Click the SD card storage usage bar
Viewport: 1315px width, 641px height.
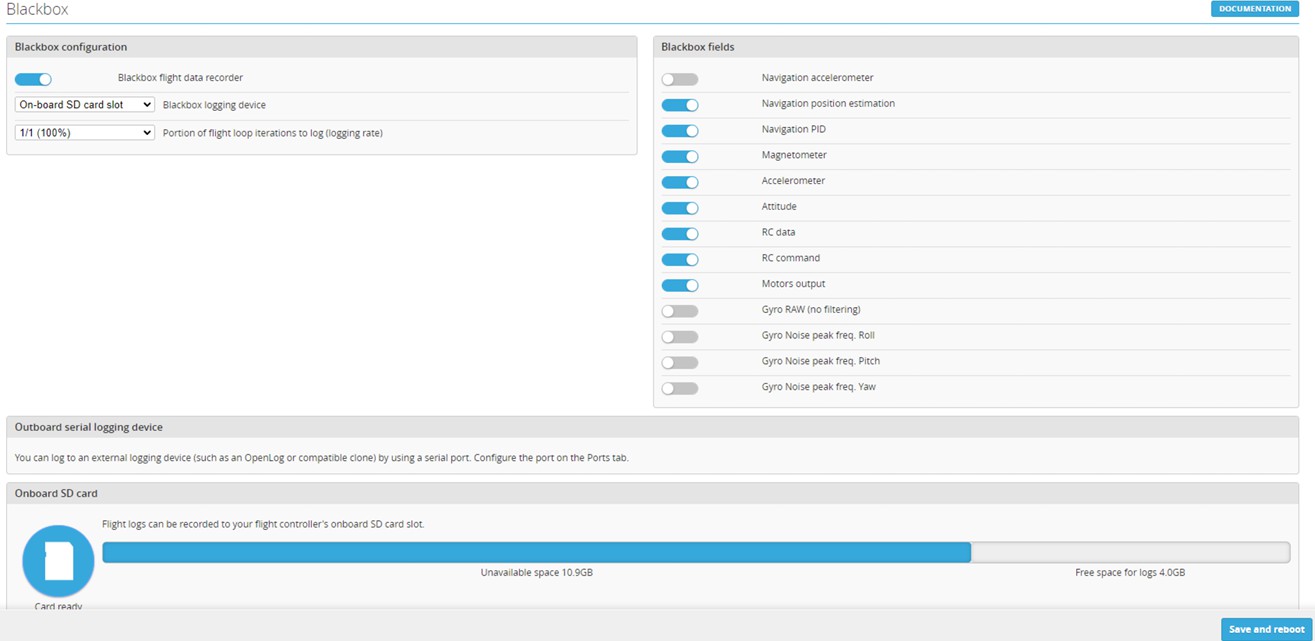click(695, 552)
